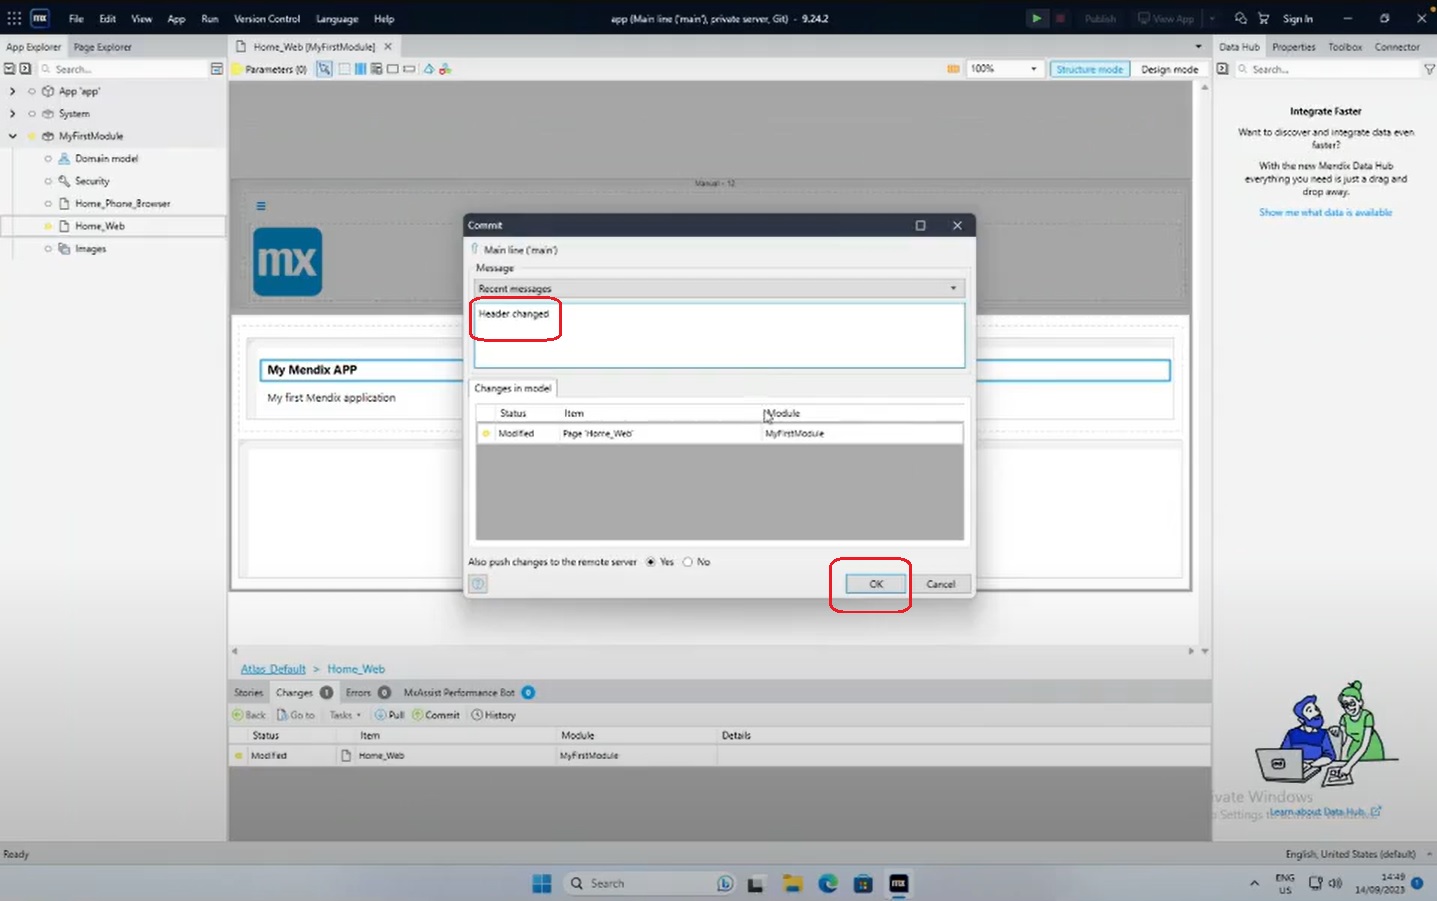This screenshot has height=901, width=1437.
Task: Switch to Page Explorer tab
Action: pos(102,47)
